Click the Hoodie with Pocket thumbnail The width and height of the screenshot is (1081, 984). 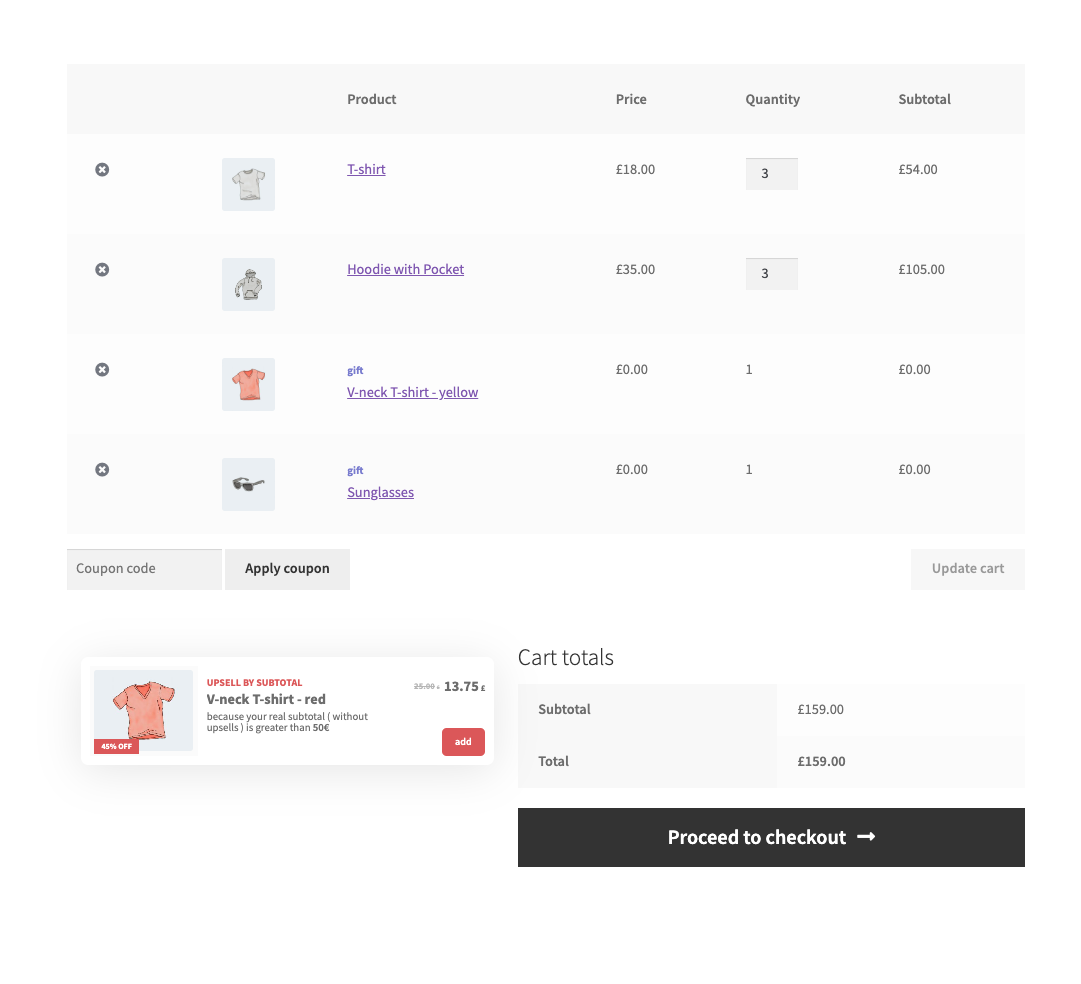(x=248, y=284)
